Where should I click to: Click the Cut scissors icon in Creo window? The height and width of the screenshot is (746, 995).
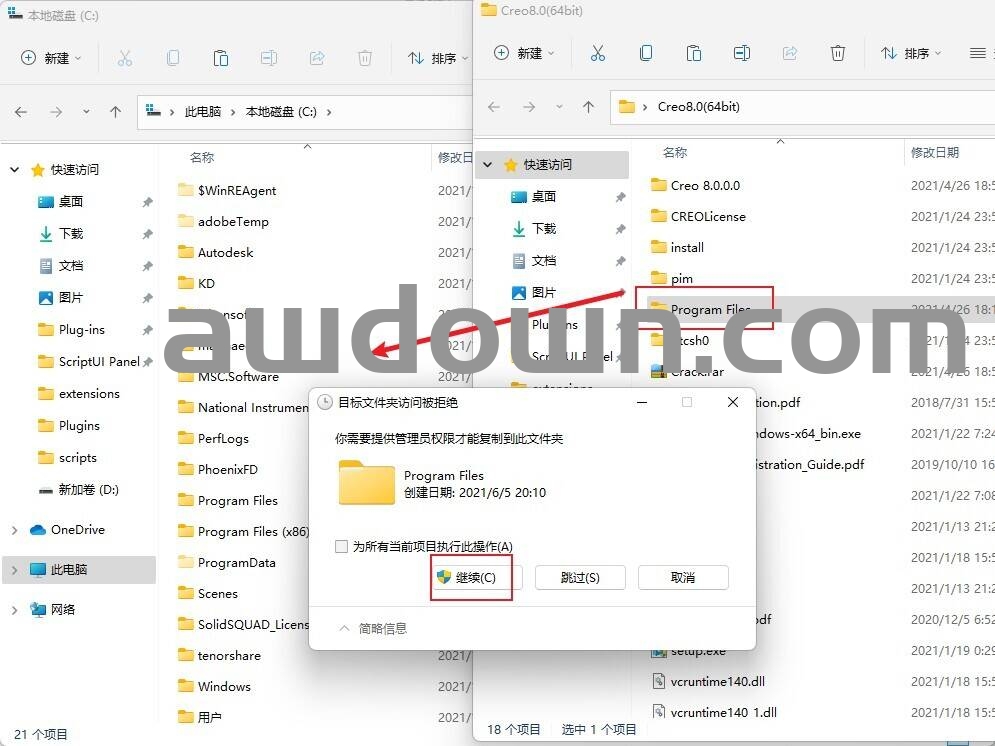tap(598, 53)
